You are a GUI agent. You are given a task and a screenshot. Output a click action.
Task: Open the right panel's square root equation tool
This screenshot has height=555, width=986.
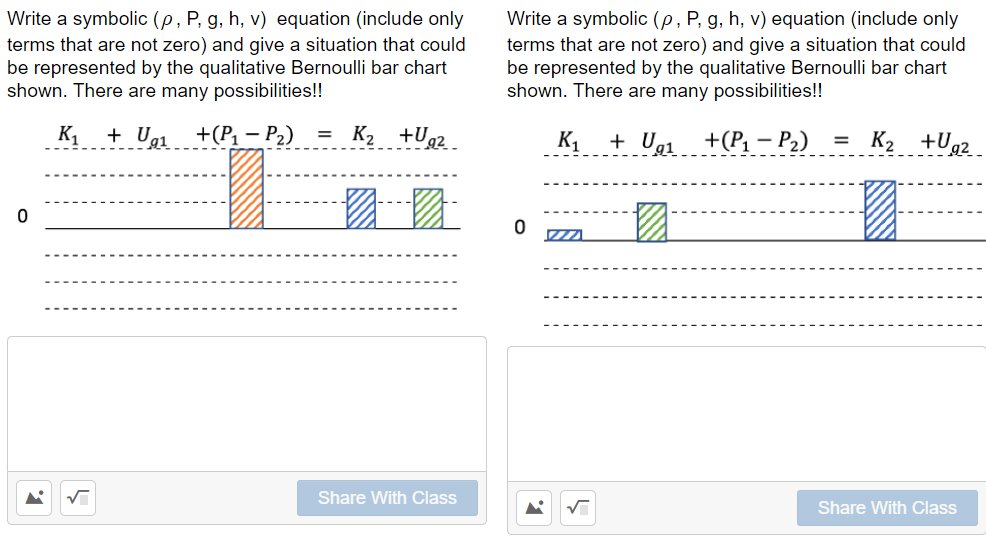576,508
